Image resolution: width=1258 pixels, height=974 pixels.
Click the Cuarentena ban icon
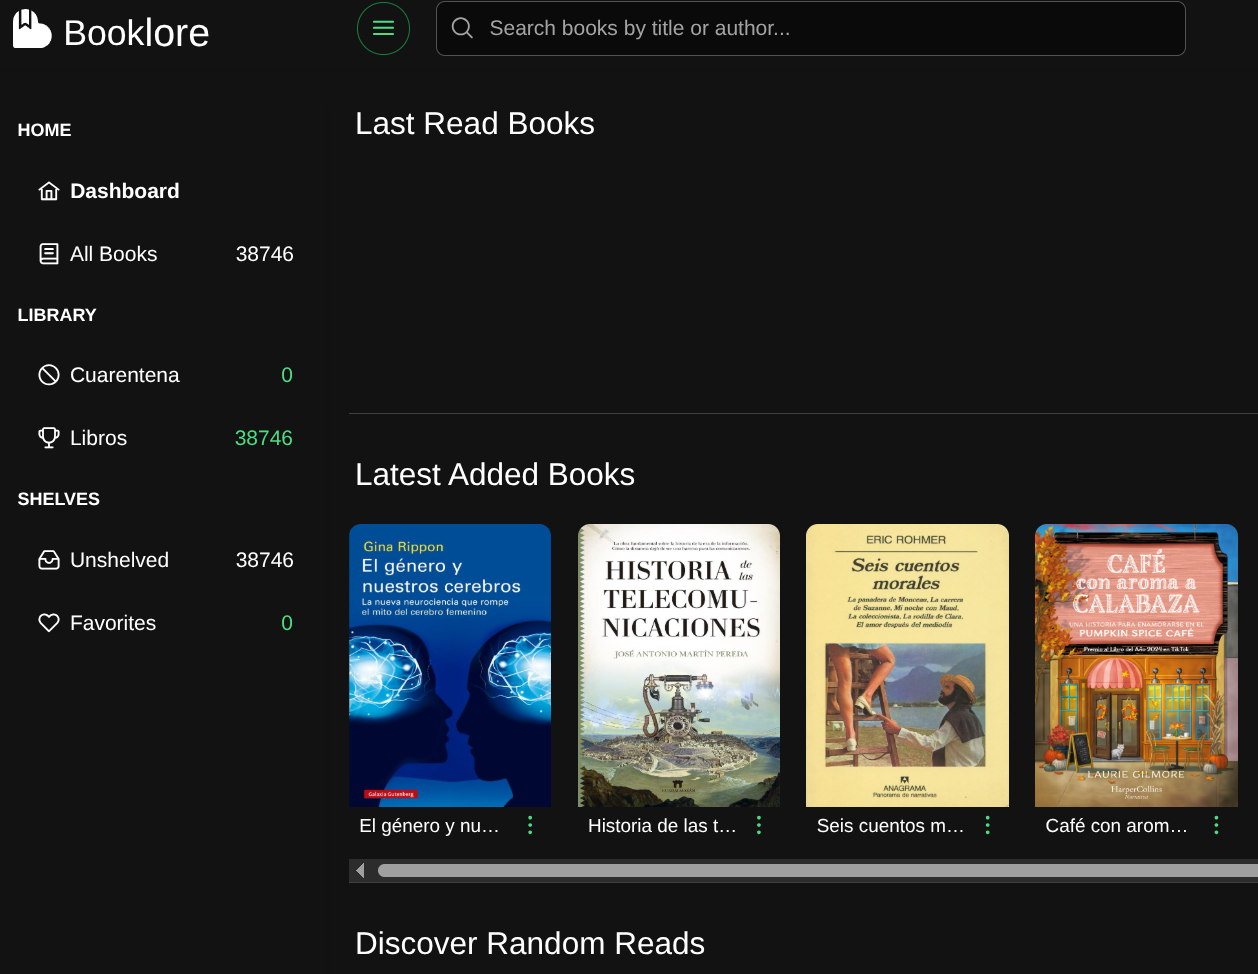(x=49, y=375)
